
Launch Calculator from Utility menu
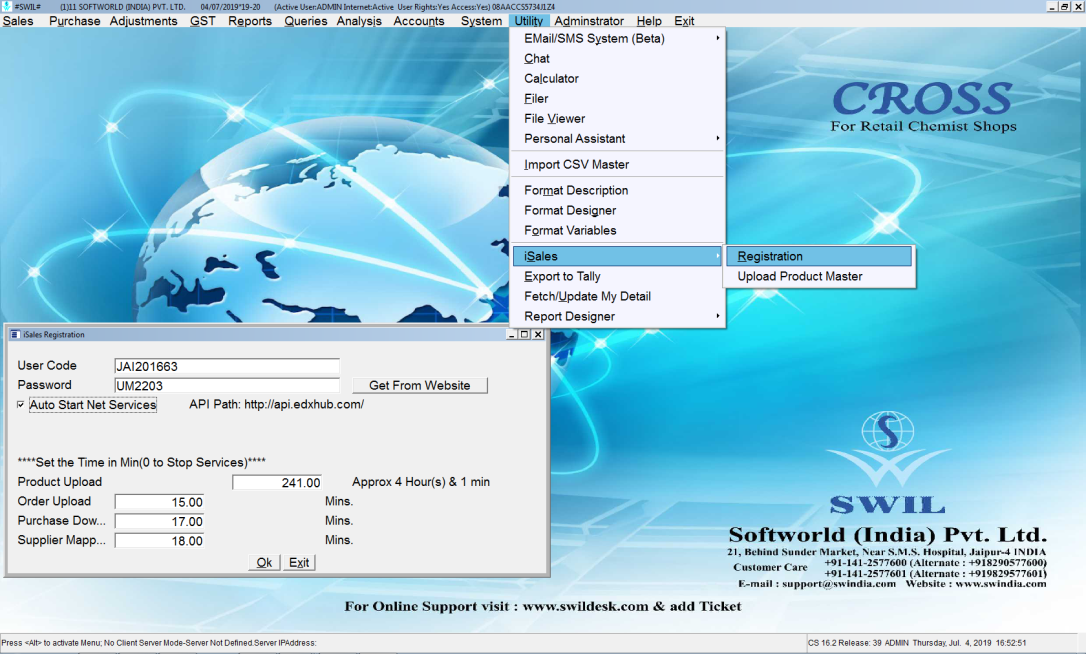pos(617,79)
